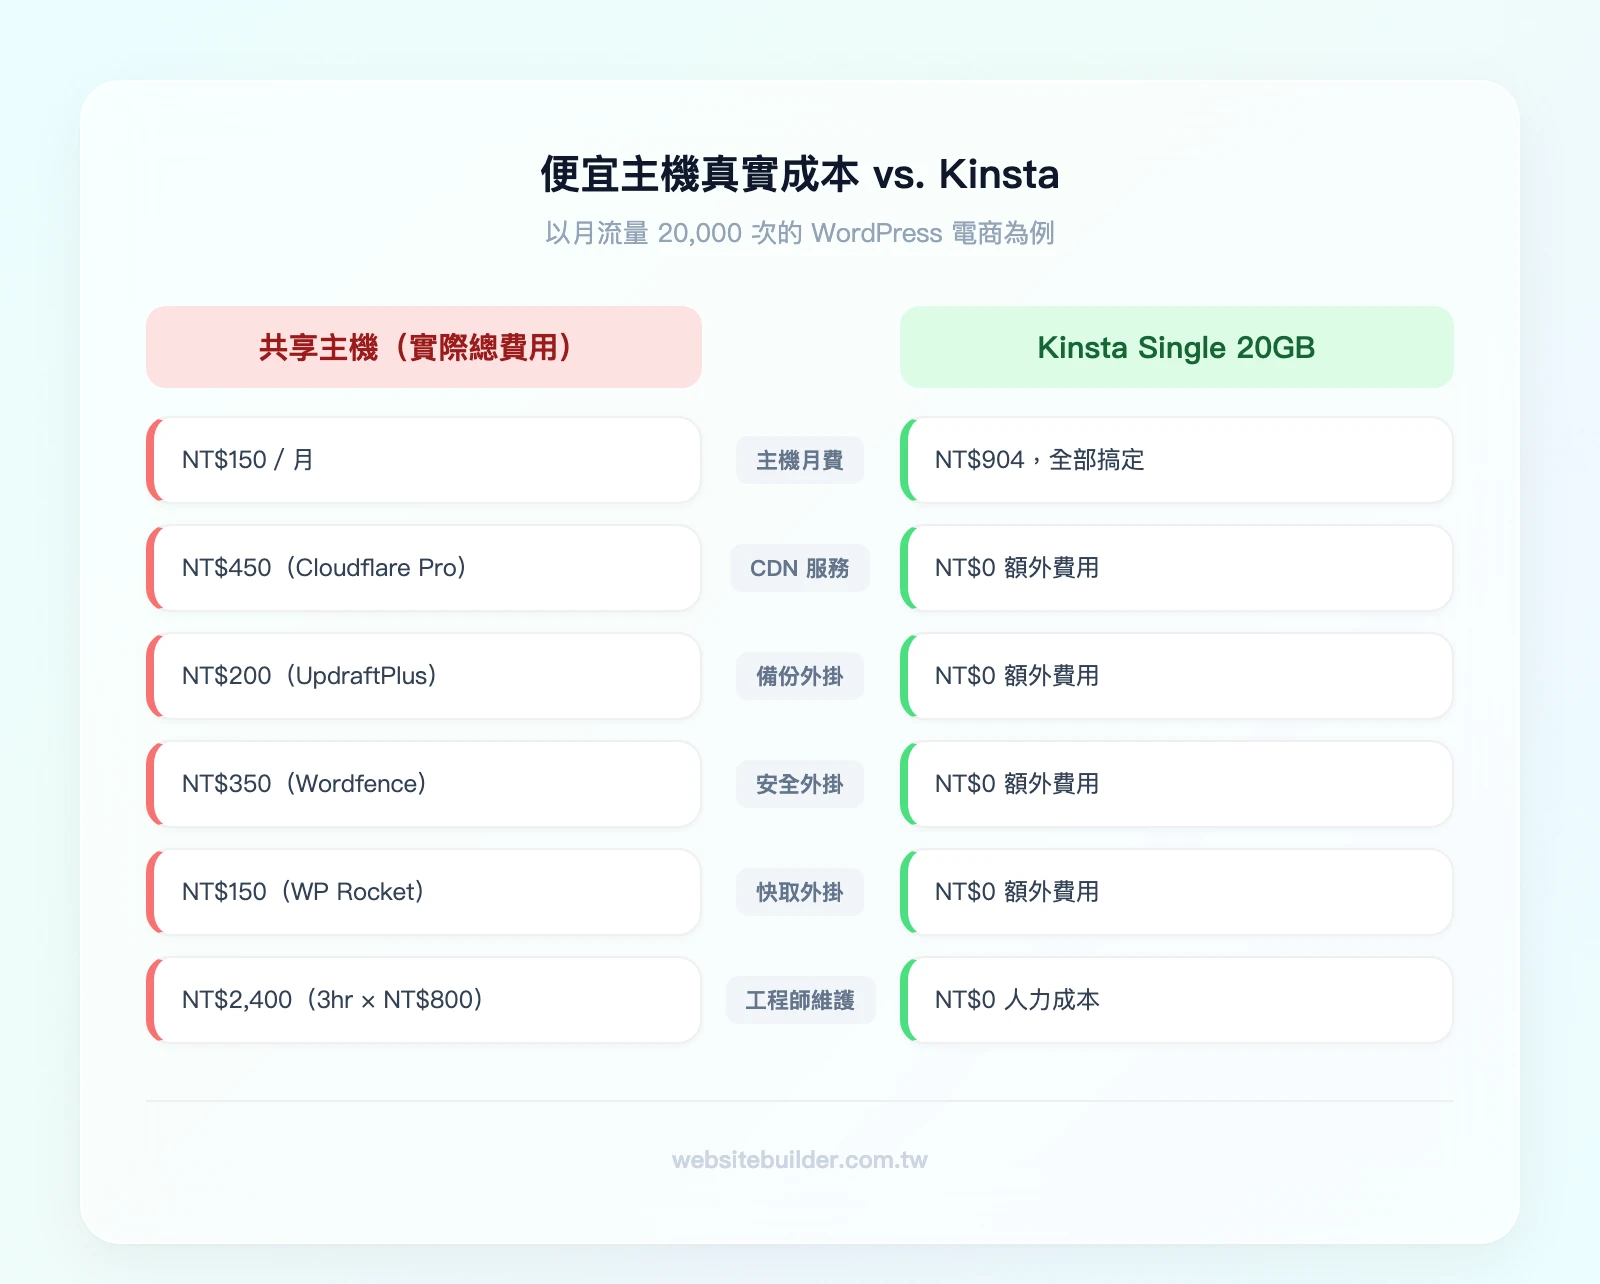Select the NT$200 UpdraftPlus card
The width and height of the screenshot is (1600, 1284).
tap(424, 676)
